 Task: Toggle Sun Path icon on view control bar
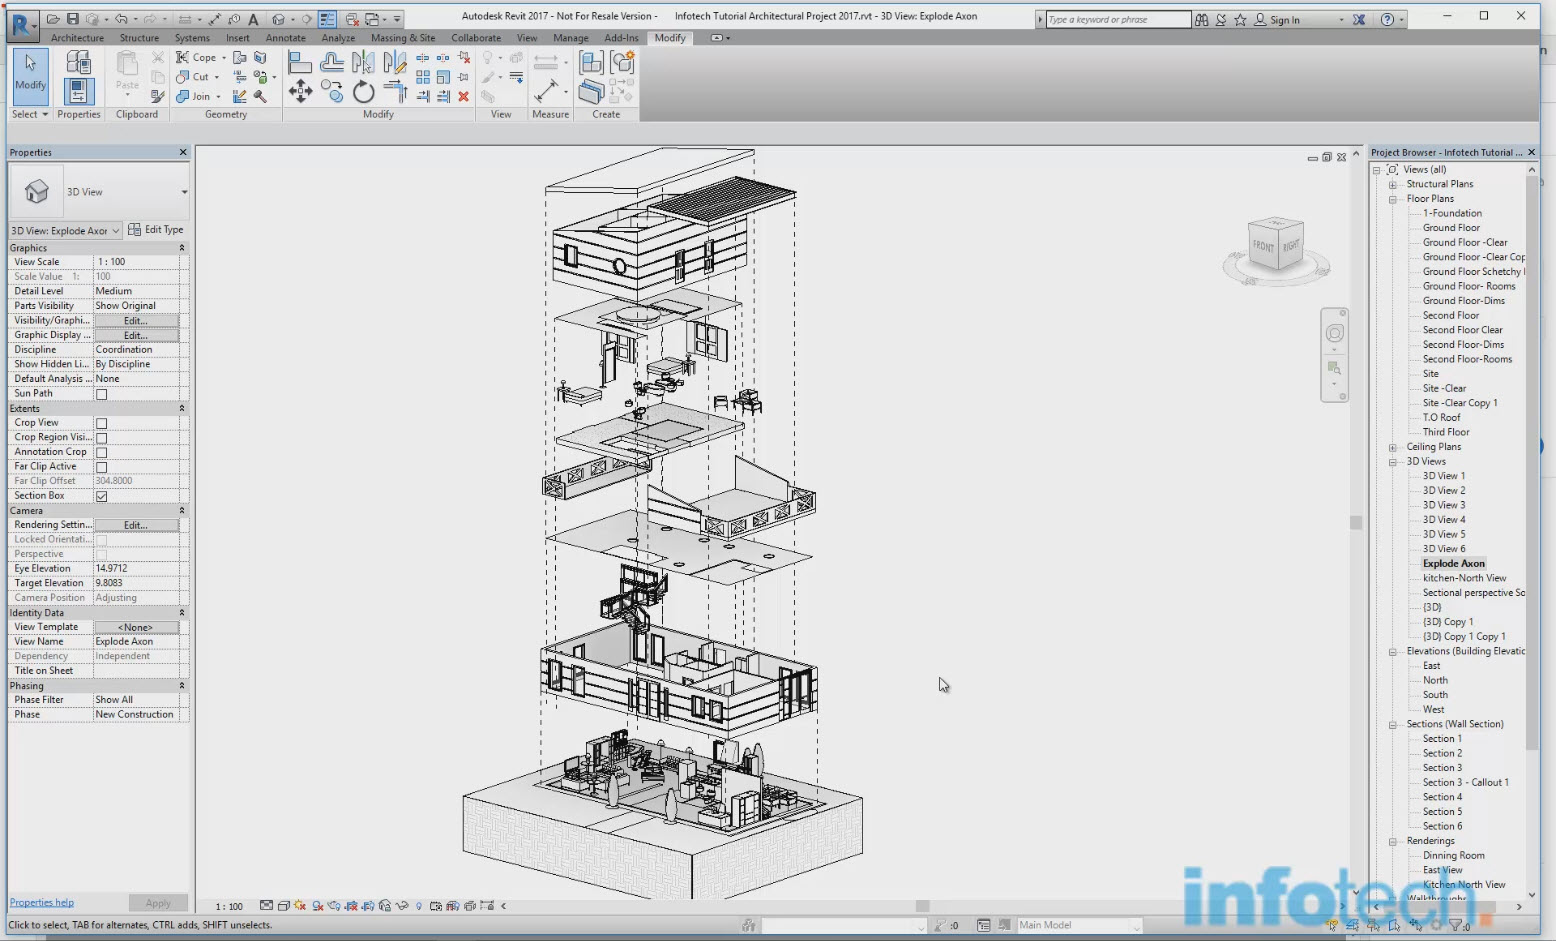300,906
